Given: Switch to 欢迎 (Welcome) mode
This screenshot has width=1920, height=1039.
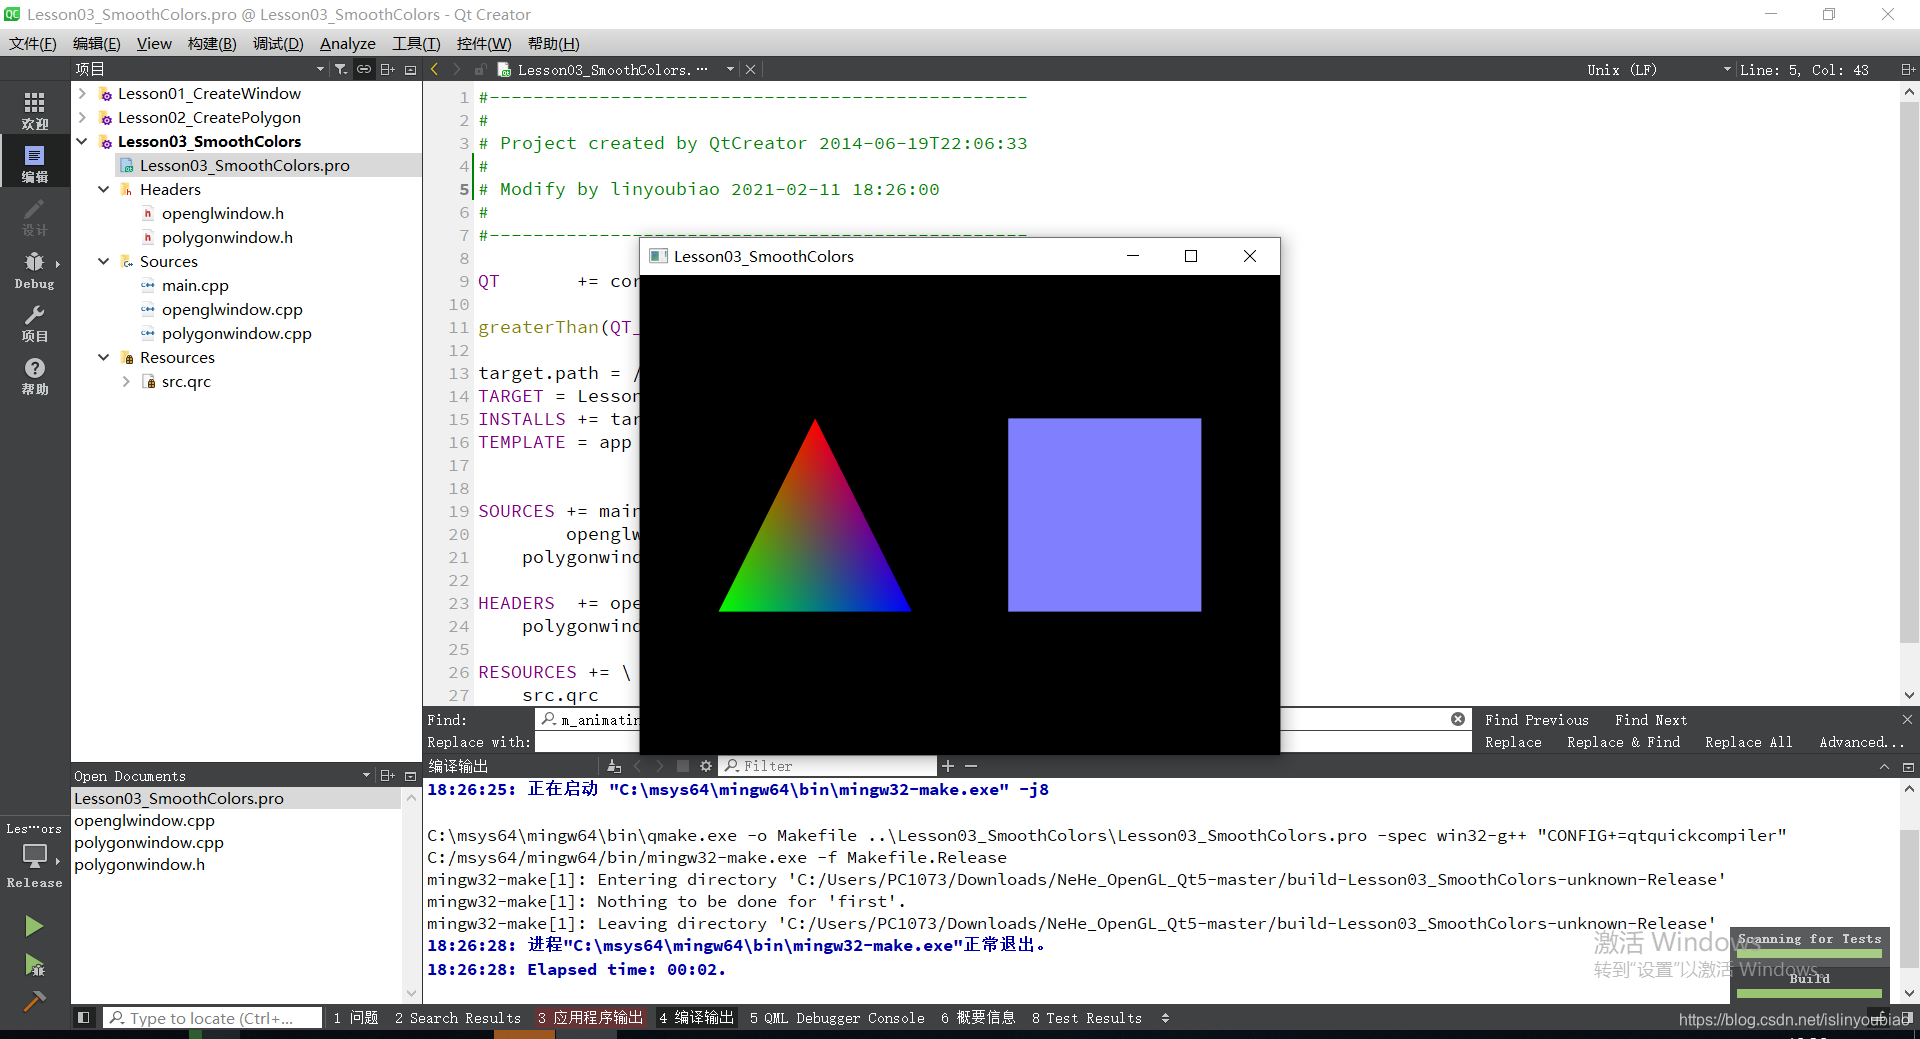Looking at the screenshot, I should point(34,108).
